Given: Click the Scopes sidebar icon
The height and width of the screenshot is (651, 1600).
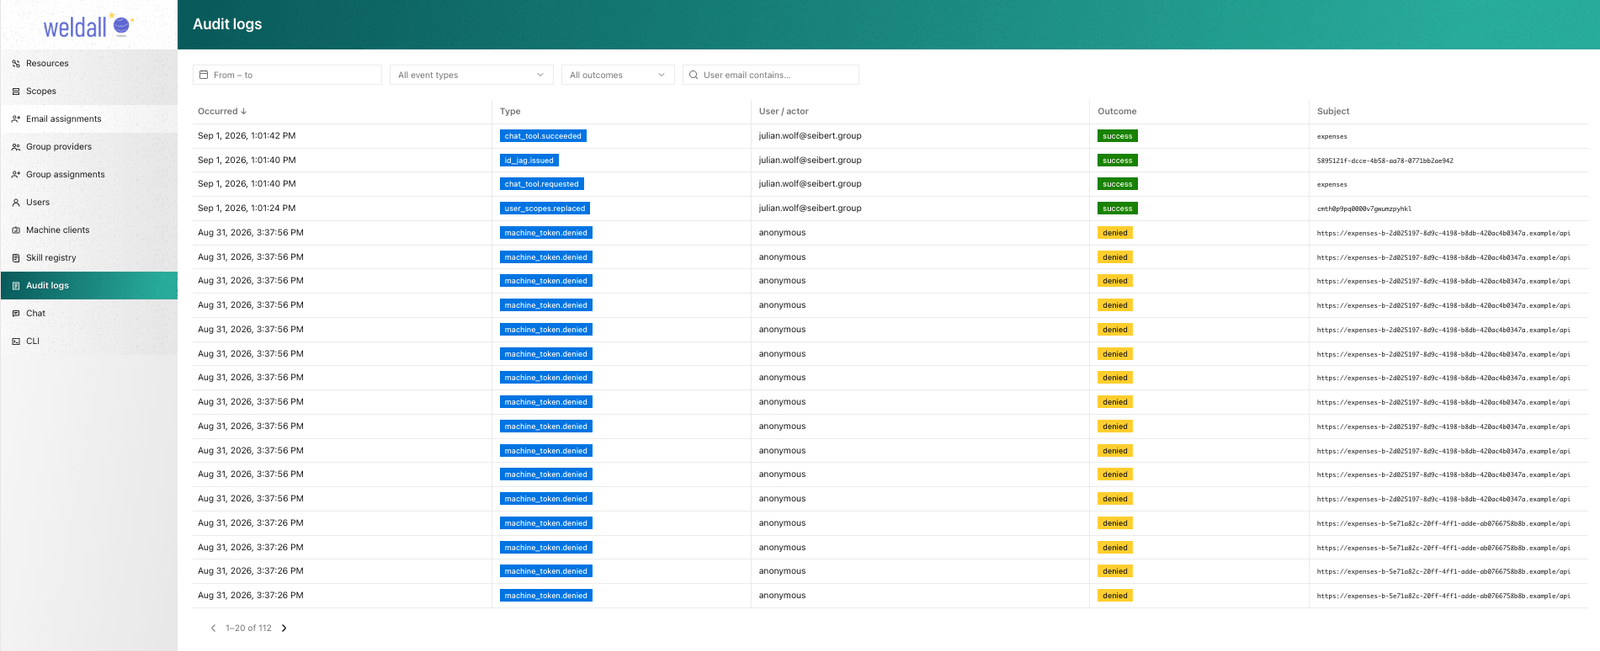Looking at the screenshot, I should pyautogui.click(x=16, y=91).
